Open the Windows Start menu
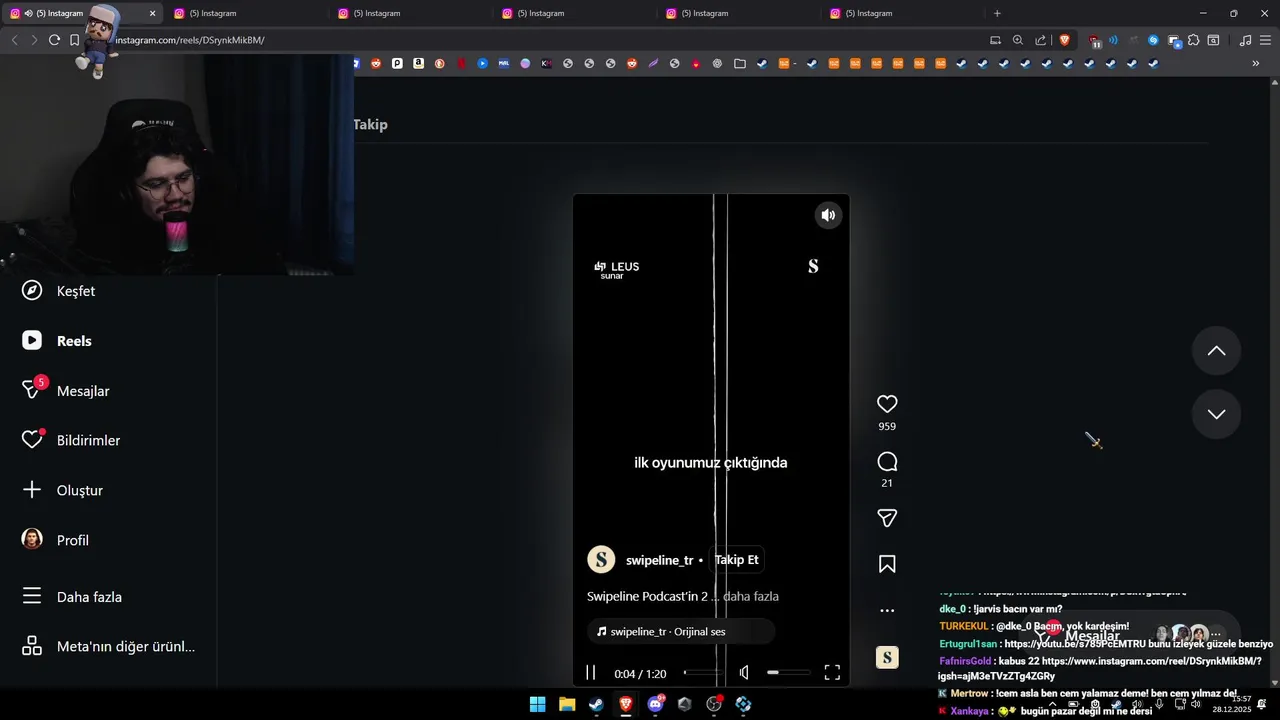Screen dimensions: 1280x720 pos(537,704)
